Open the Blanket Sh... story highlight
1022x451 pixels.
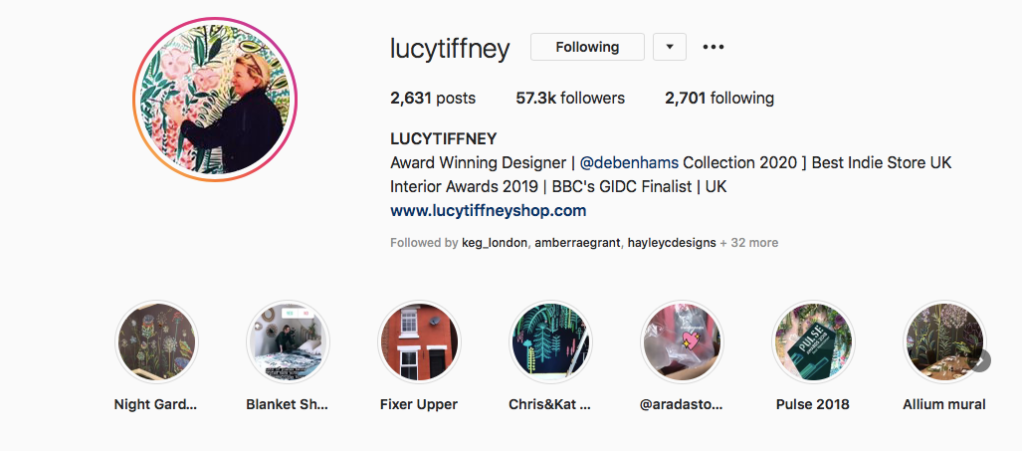[x=287, y=342]
